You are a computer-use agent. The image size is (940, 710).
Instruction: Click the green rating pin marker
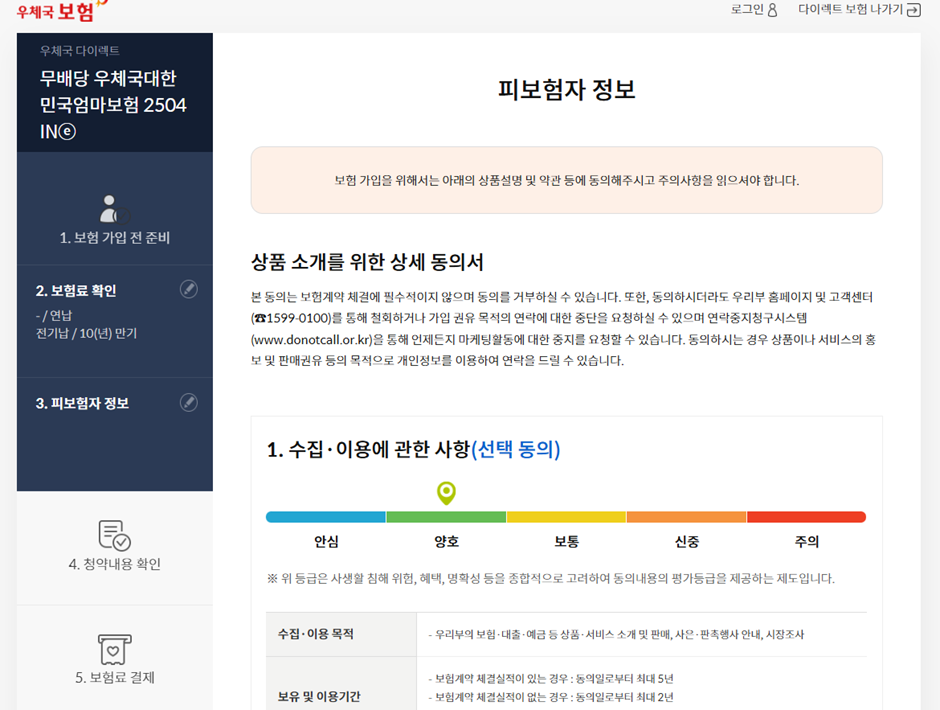tap(446, 493)
